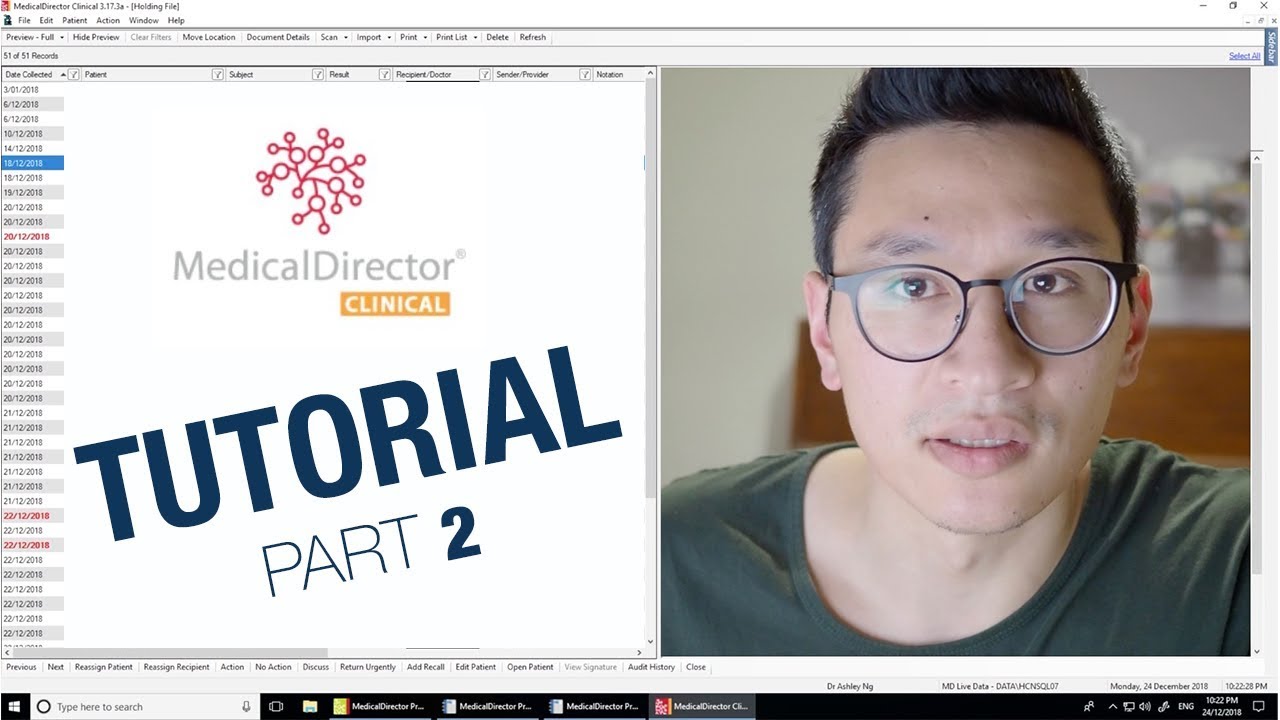The height and width of the screenshot is (720, 1280).
Task: Expand the Scan dropdown arrow
Action: (346, 37)
